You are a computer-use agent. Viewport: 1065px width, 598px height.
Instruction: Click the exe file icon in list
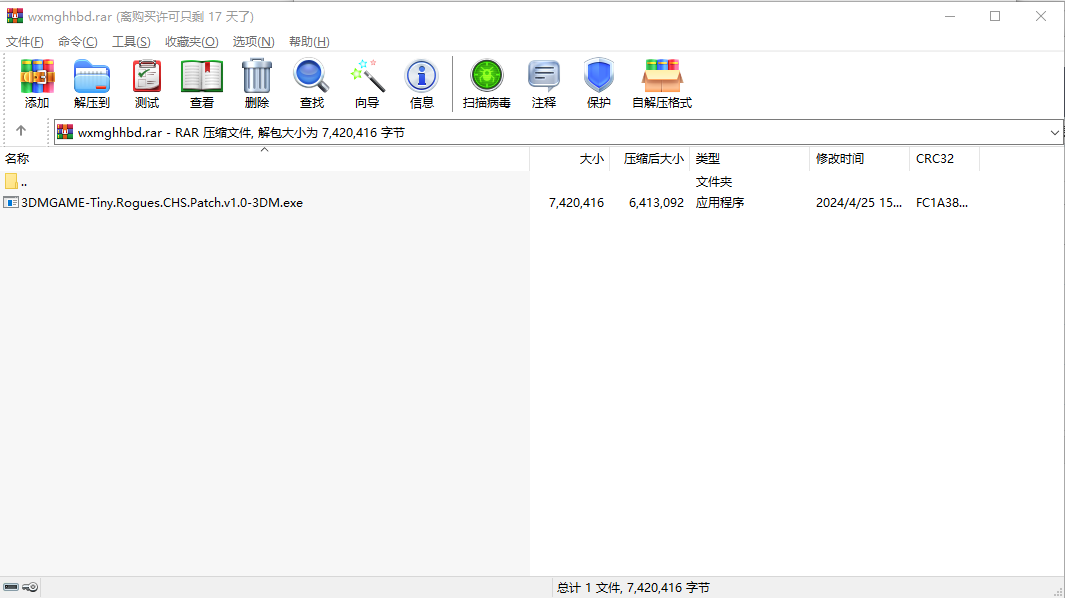pyautogui.click(x=11, y=203)
